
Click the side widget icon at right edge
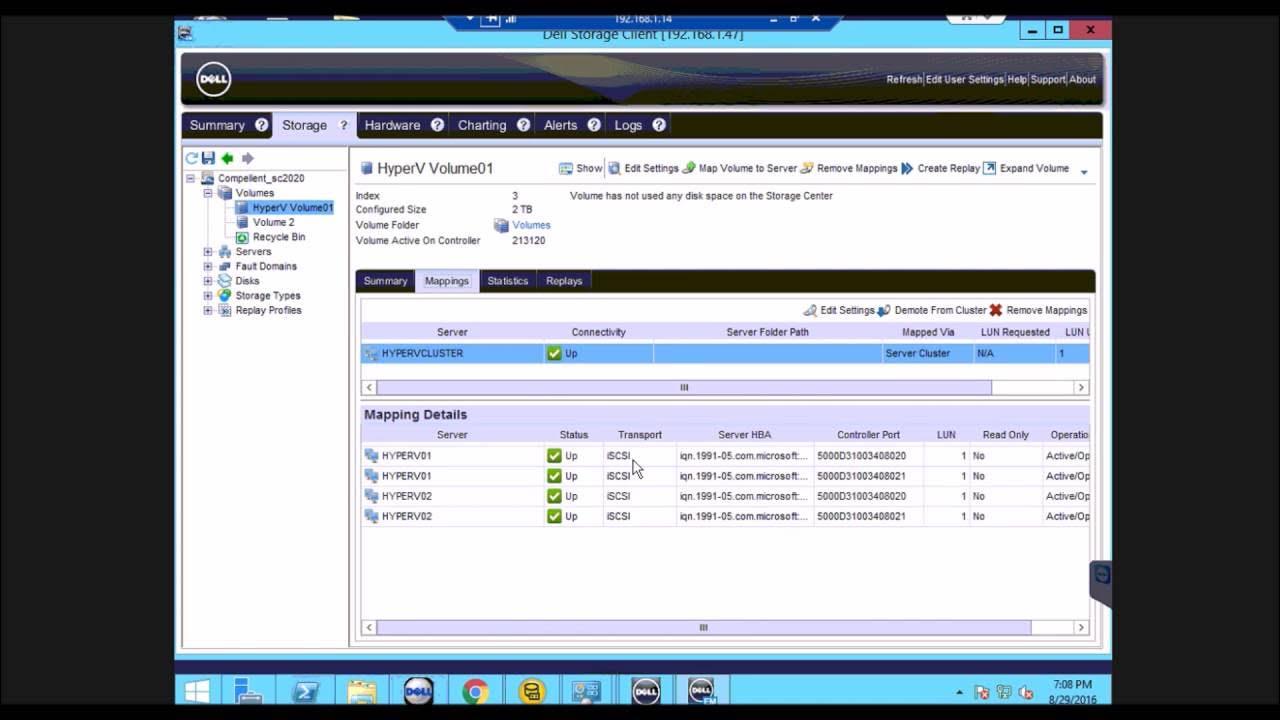1102,575
